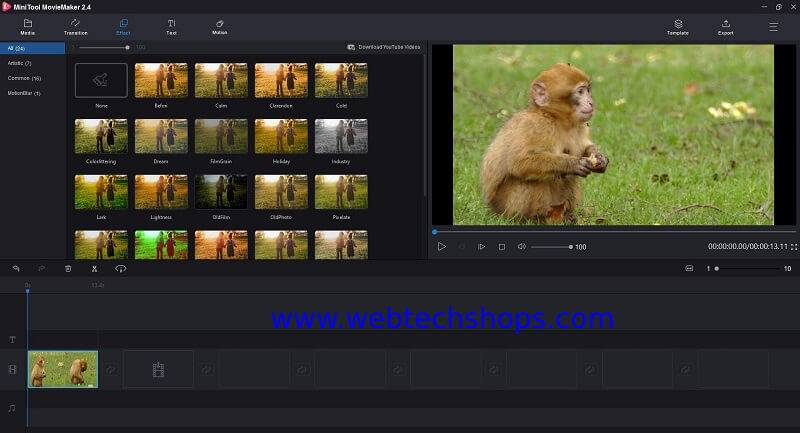Adjust the timeline zoom slider
Image resolution: width=800 pixels, height=433 pixels.
(x=717, y=268)
